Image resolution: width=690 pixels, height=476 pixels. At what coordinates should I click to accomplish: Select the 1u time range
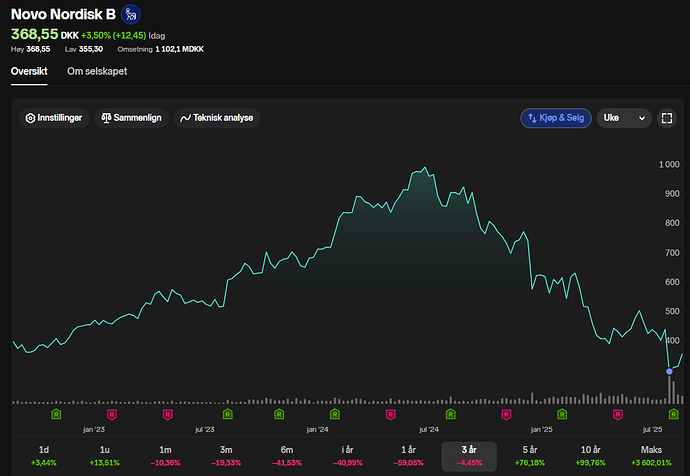pos(104,456)
